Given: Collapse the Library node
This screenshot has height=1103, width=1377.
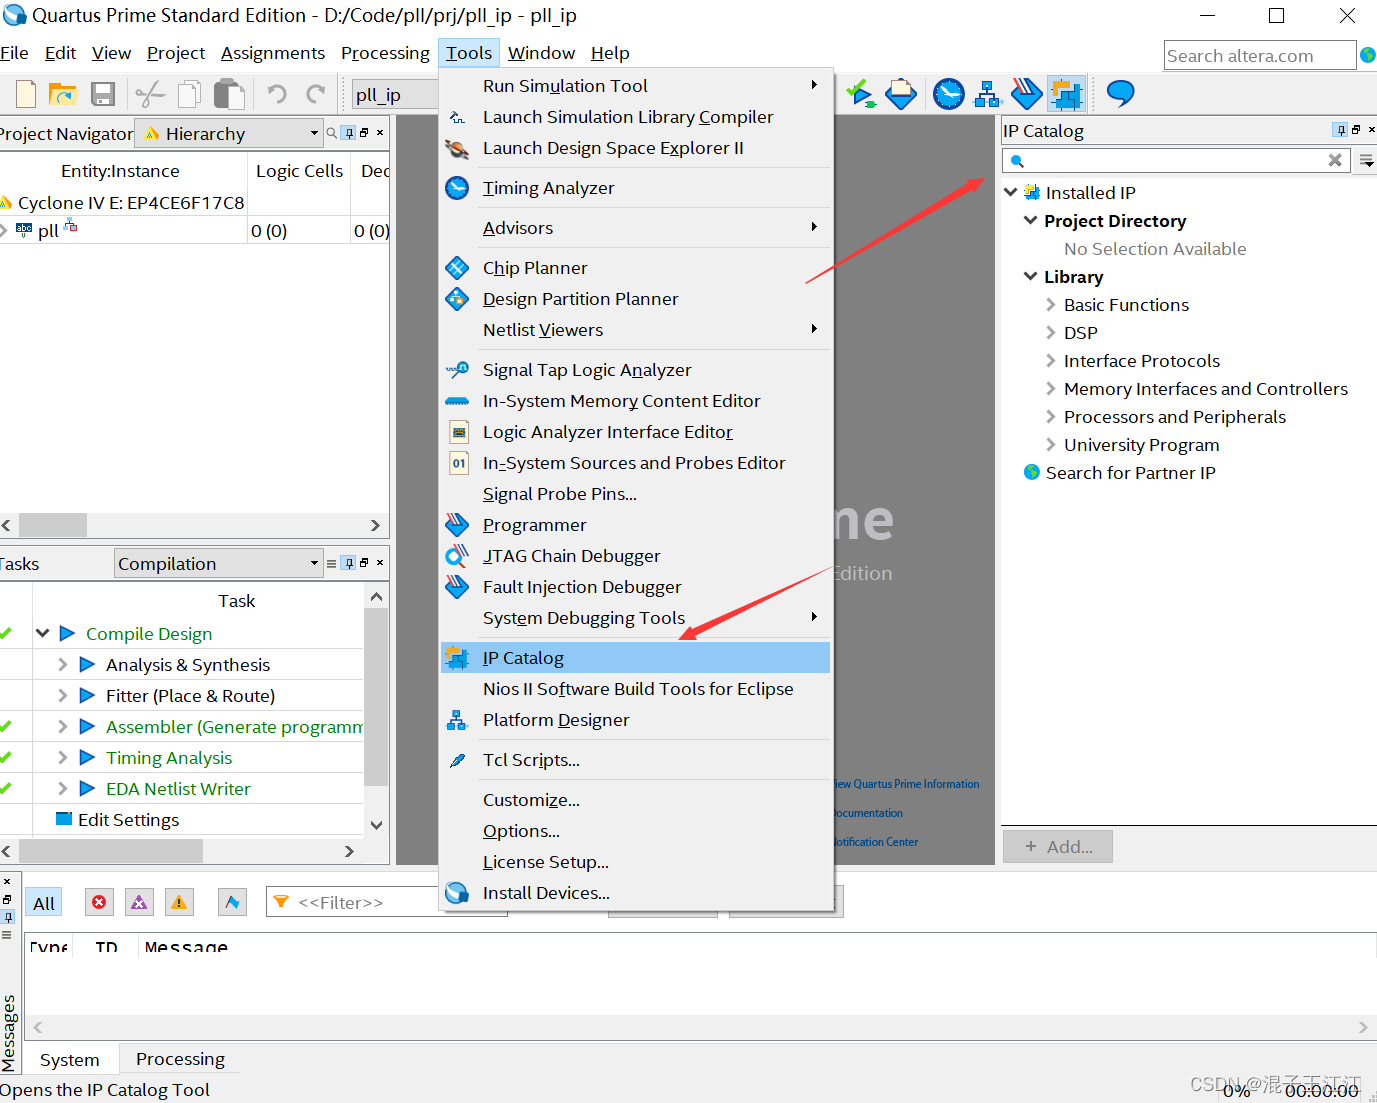Looking at the screenshot, I should click(x=1031, y=276).
